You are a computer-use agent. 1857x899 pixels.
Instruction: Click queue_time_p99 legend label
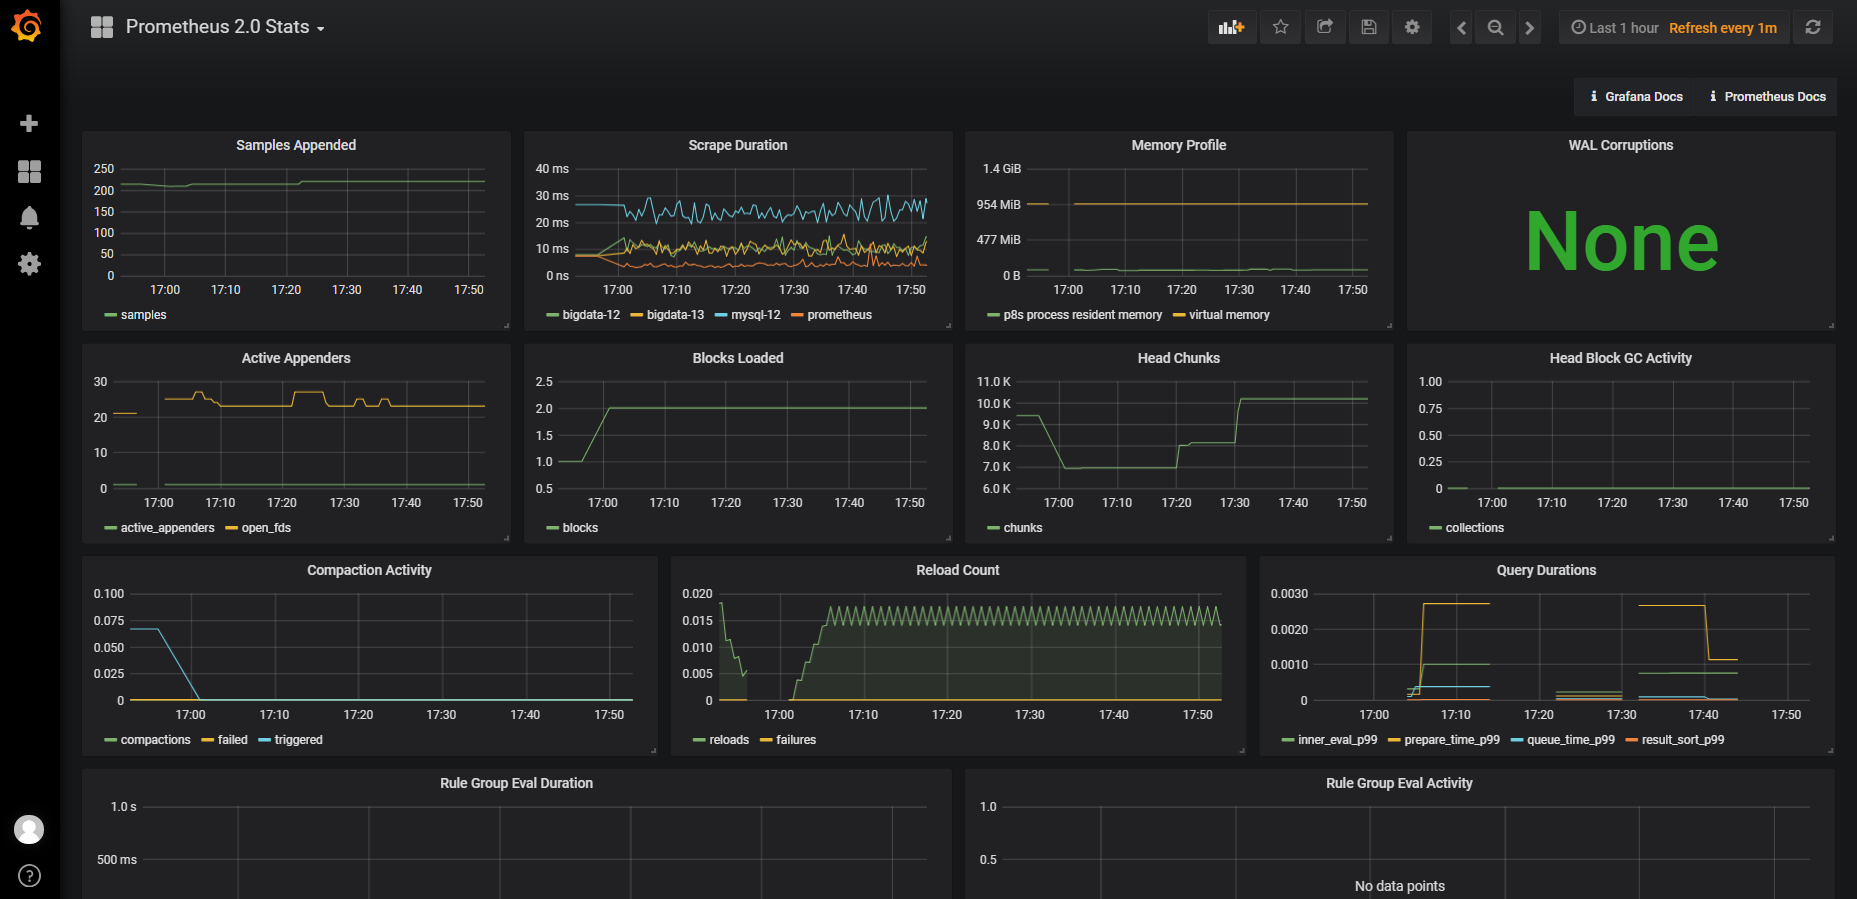coord(1571,740)
